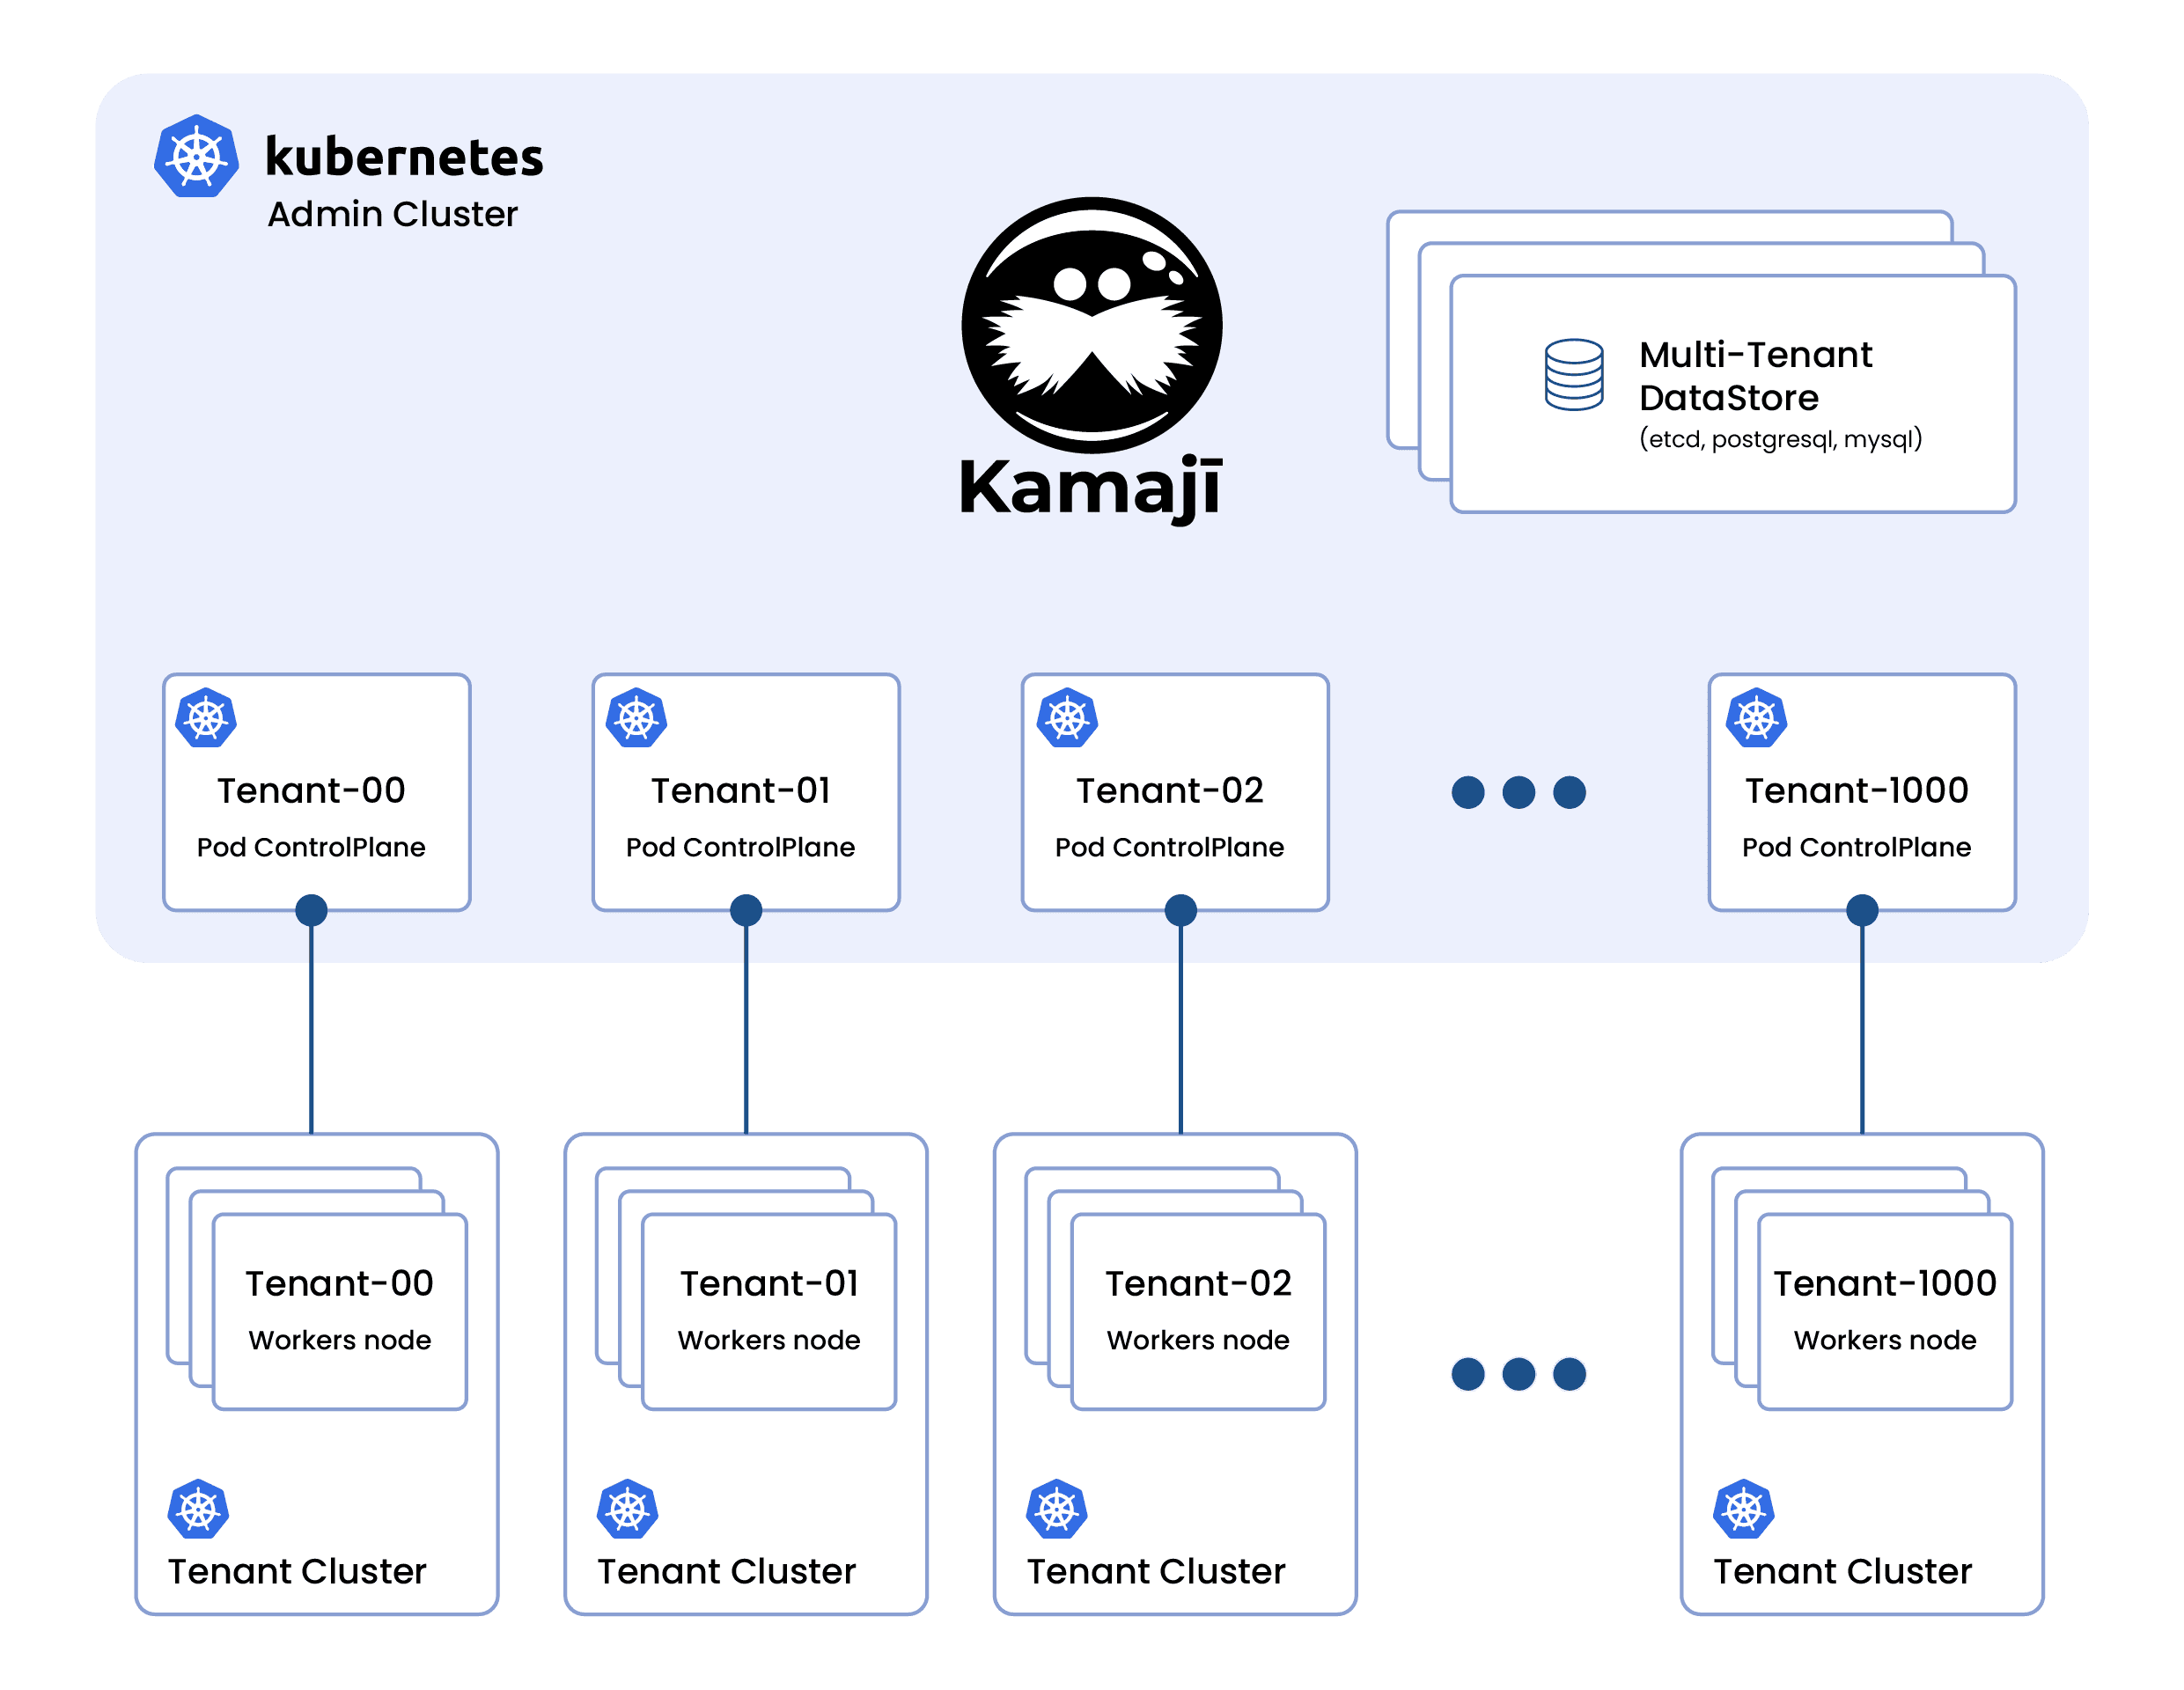Click 'Tenant-1000' in the Workers node card
Viewport: 2184px width, 1690px height.
point(1885,1284)
